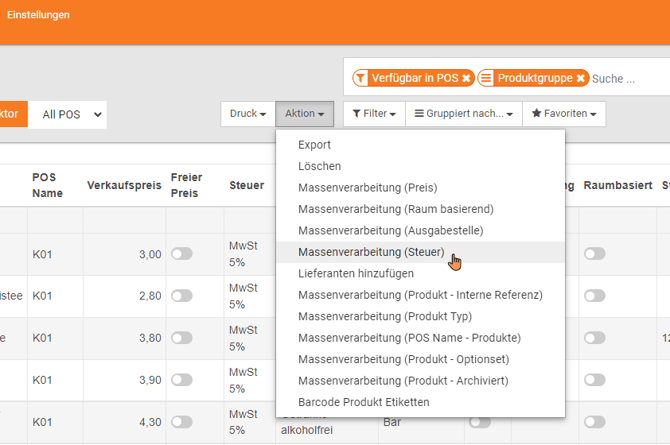Remove the 'Produktgruppe' grouping tag
Viewport: 670px width, 445px height.
tap(580, 78)
